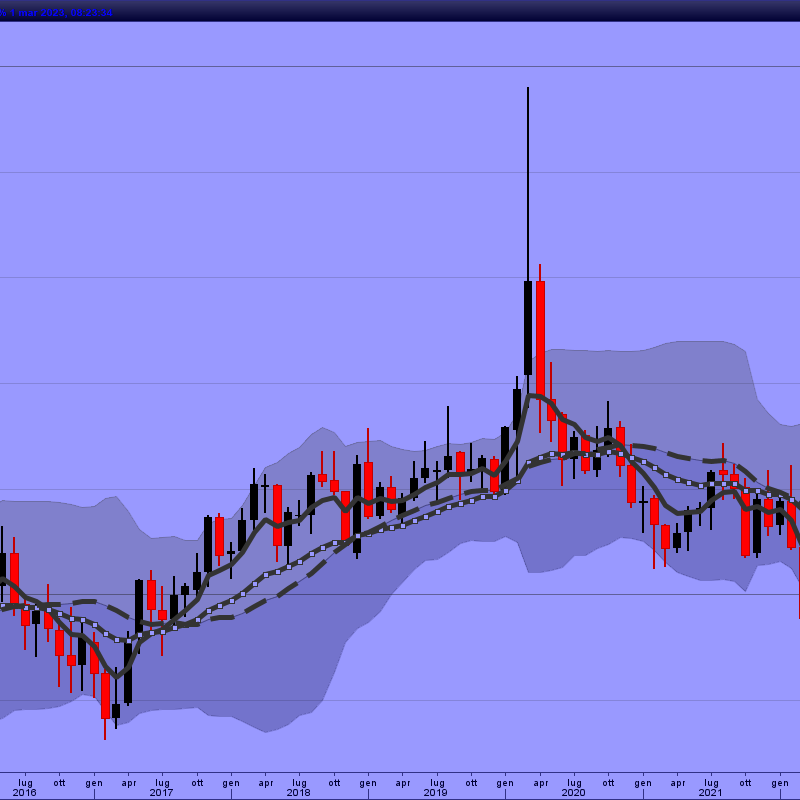The image size is (800, 800).
Task: Click the tall black candle with longest upper wick
Action: coord(527,328)
